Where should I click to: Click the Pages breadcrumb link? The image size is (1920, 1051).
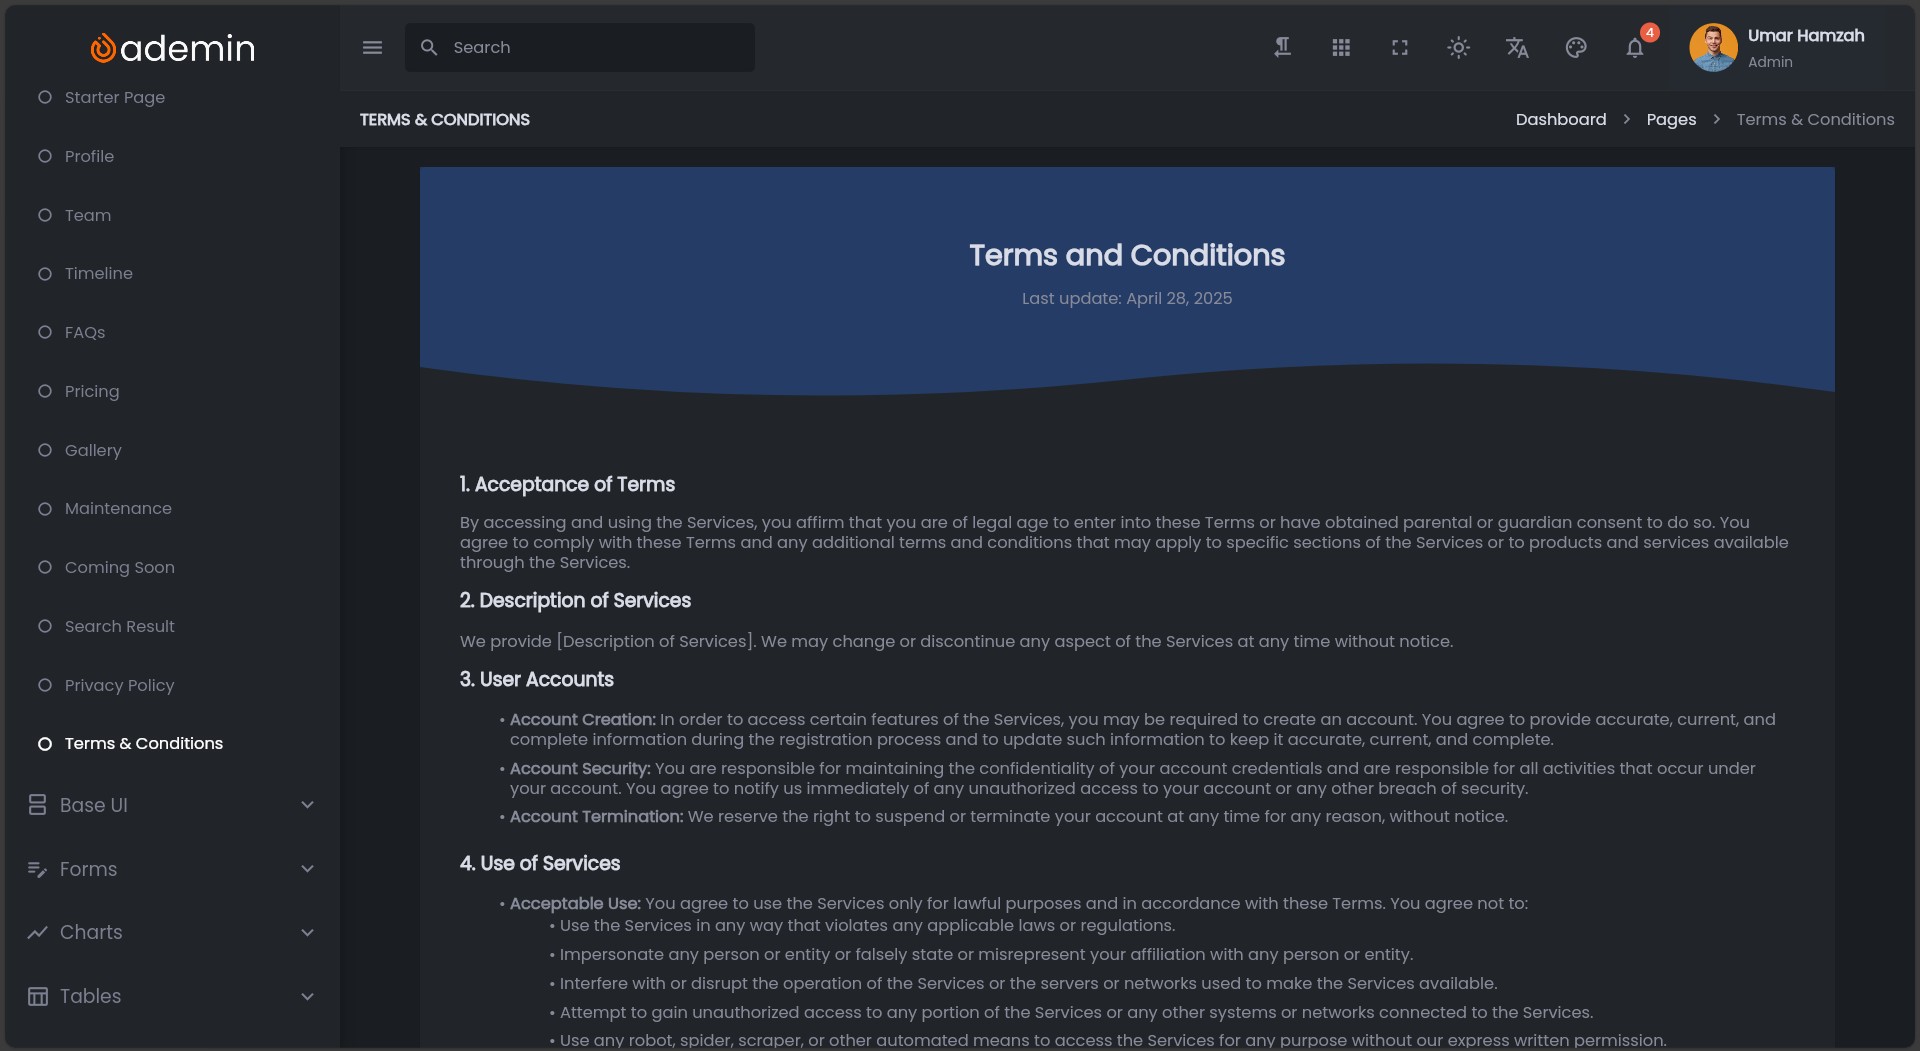(x=1671, y=119)
